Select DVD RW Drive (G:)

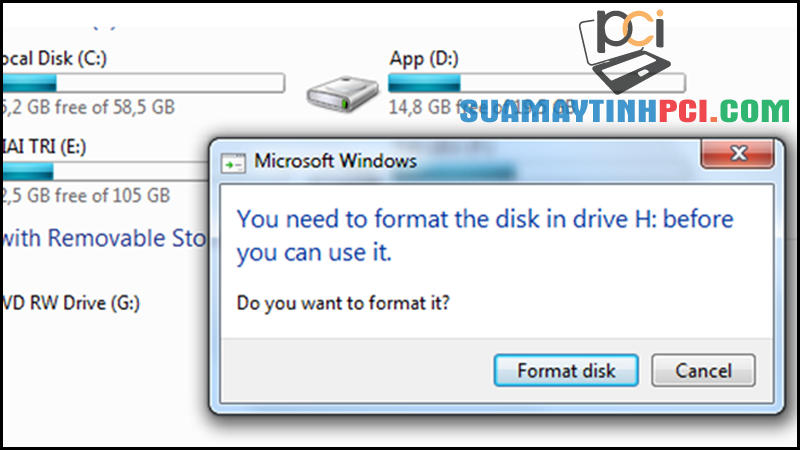(70, 303)
